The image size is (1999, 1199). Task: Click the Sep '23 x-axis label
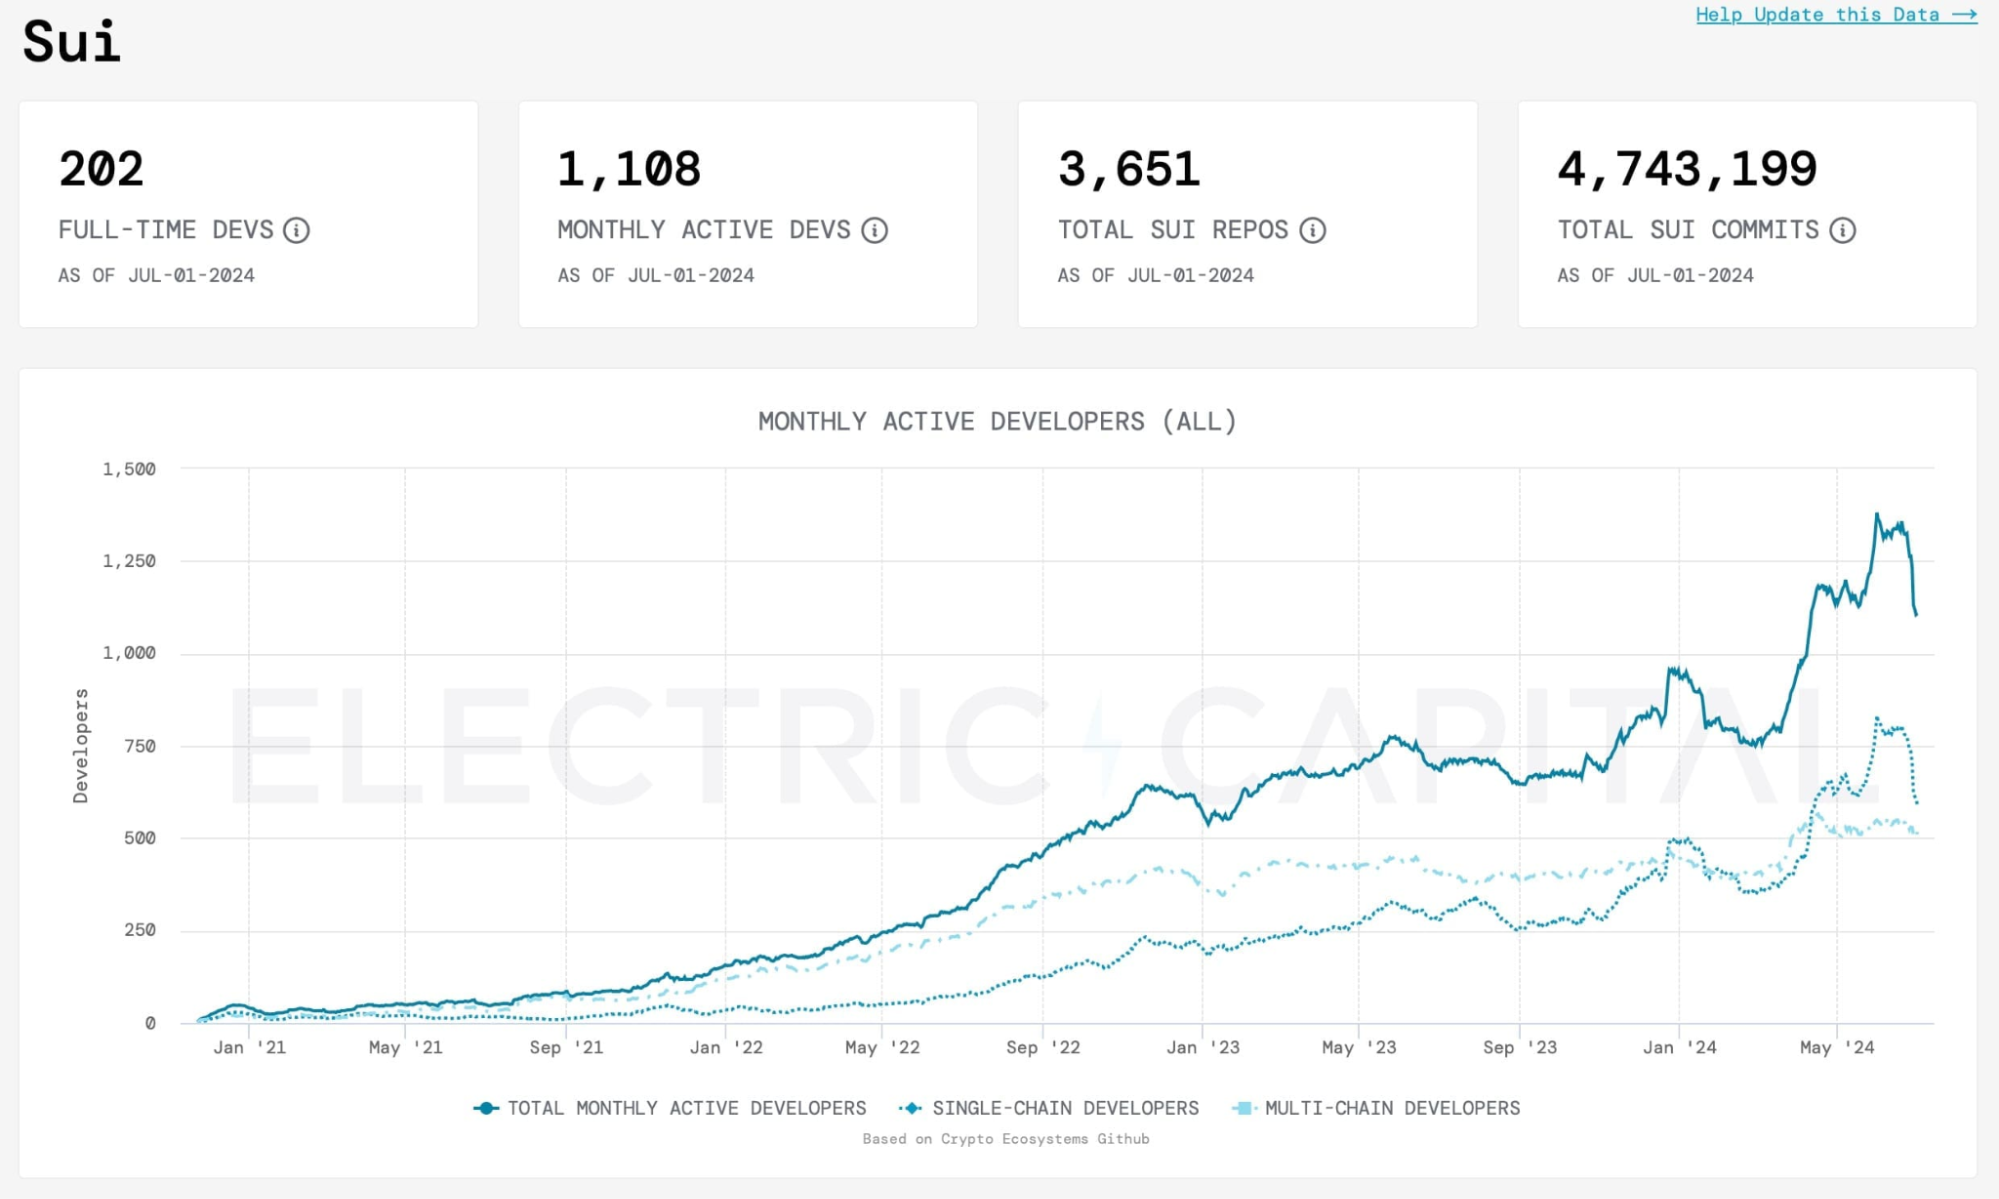tap(1520, 1047)
